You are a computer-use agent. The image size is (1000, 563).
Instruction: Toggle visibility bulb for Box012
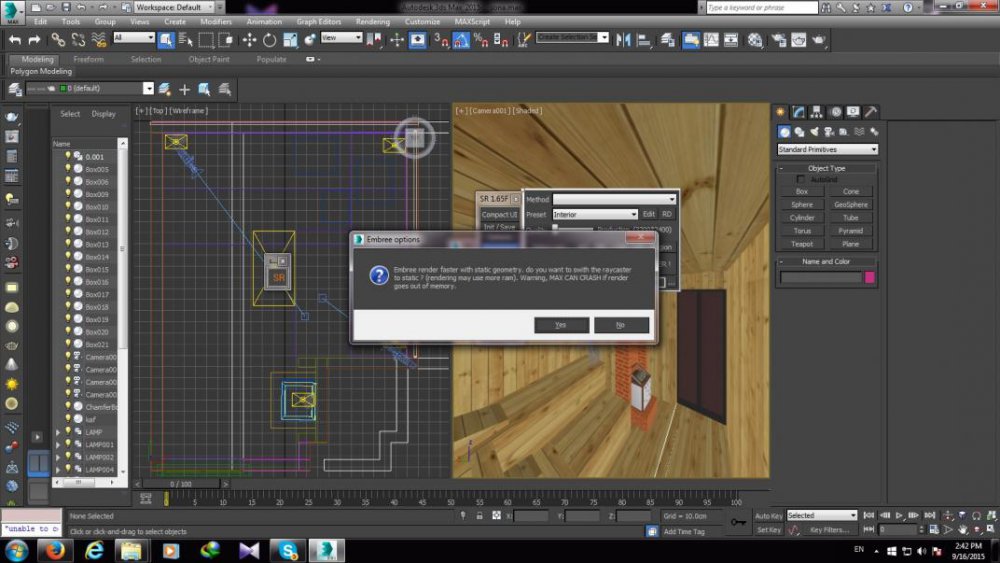[x=68, y=232]
